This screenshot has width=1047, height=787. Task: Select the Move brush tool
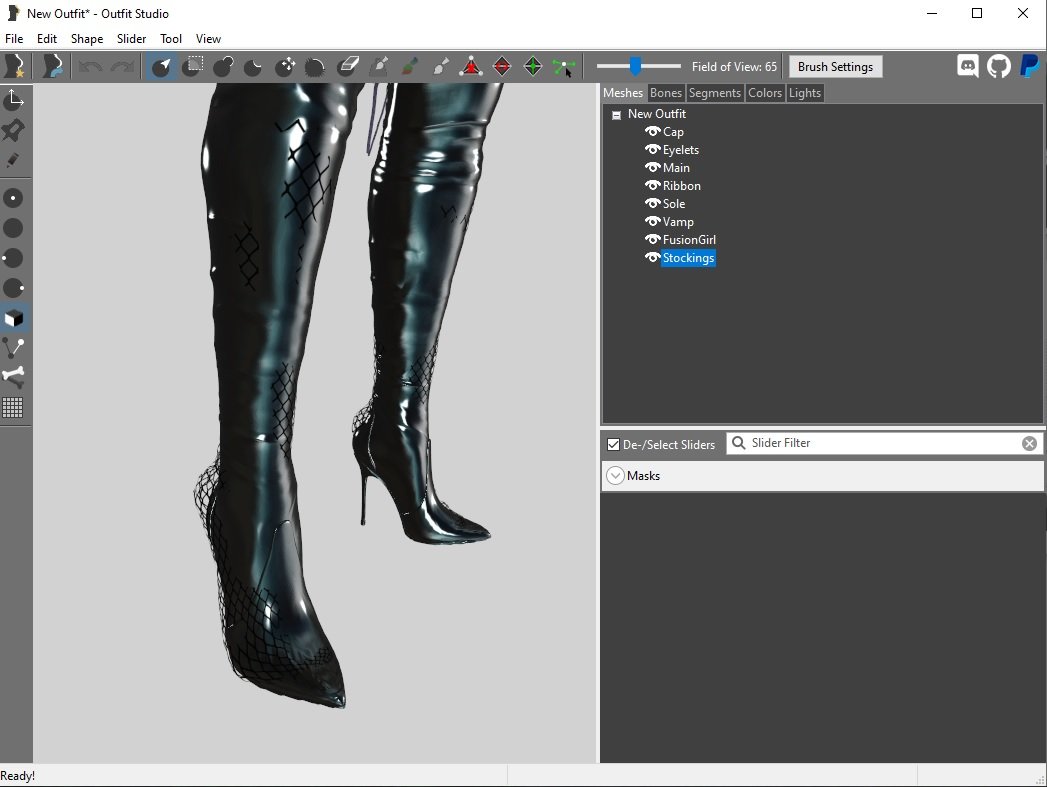tap(285, 67)
